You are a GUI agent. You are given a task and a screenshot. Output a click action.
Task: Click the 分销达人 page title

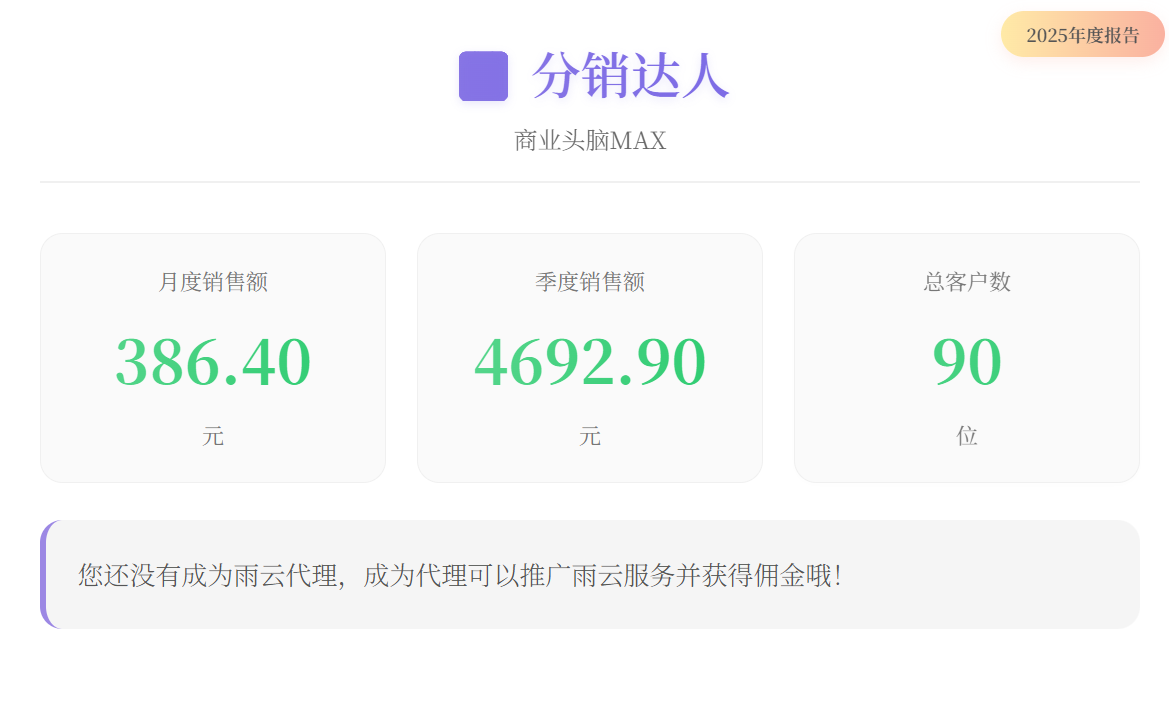click(x=630, y=76)
